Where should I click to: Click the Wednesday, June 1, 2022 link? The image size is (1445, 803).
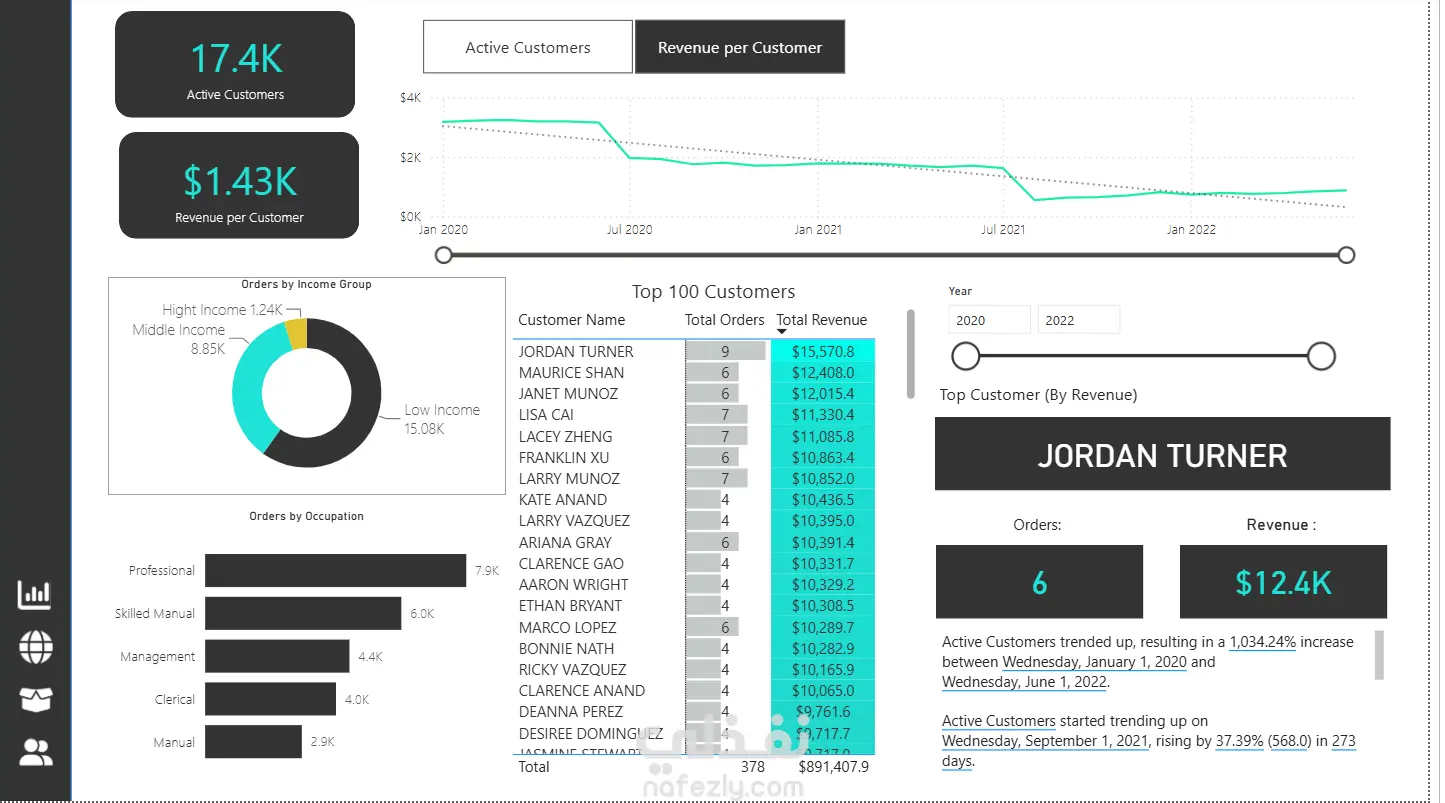coord(1023,682)
